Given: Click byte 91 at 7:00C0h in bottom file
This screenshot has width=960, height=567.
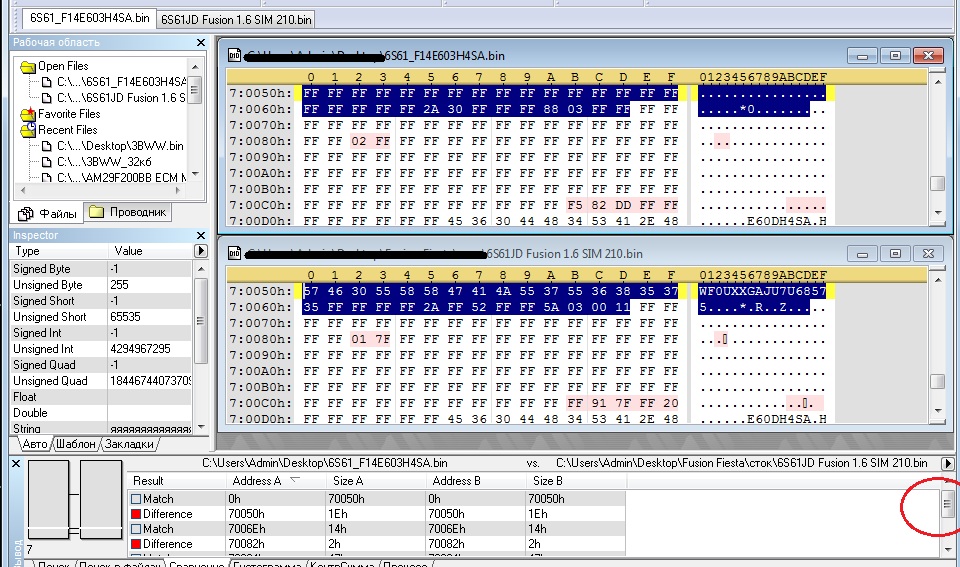Looking at the screenshot, I should pos(599,404).
